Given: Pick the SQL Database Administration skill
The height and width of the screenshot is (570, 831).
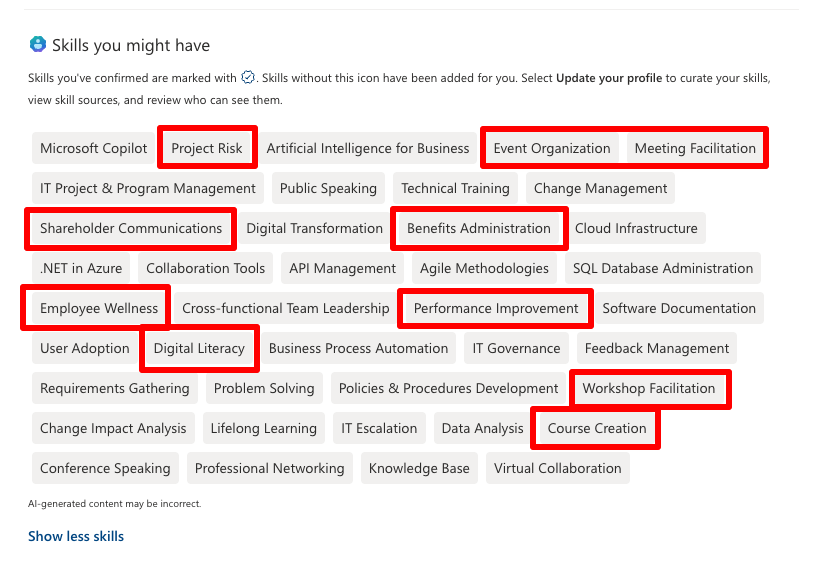Looking at the screenshot, I should coord(662,268).
